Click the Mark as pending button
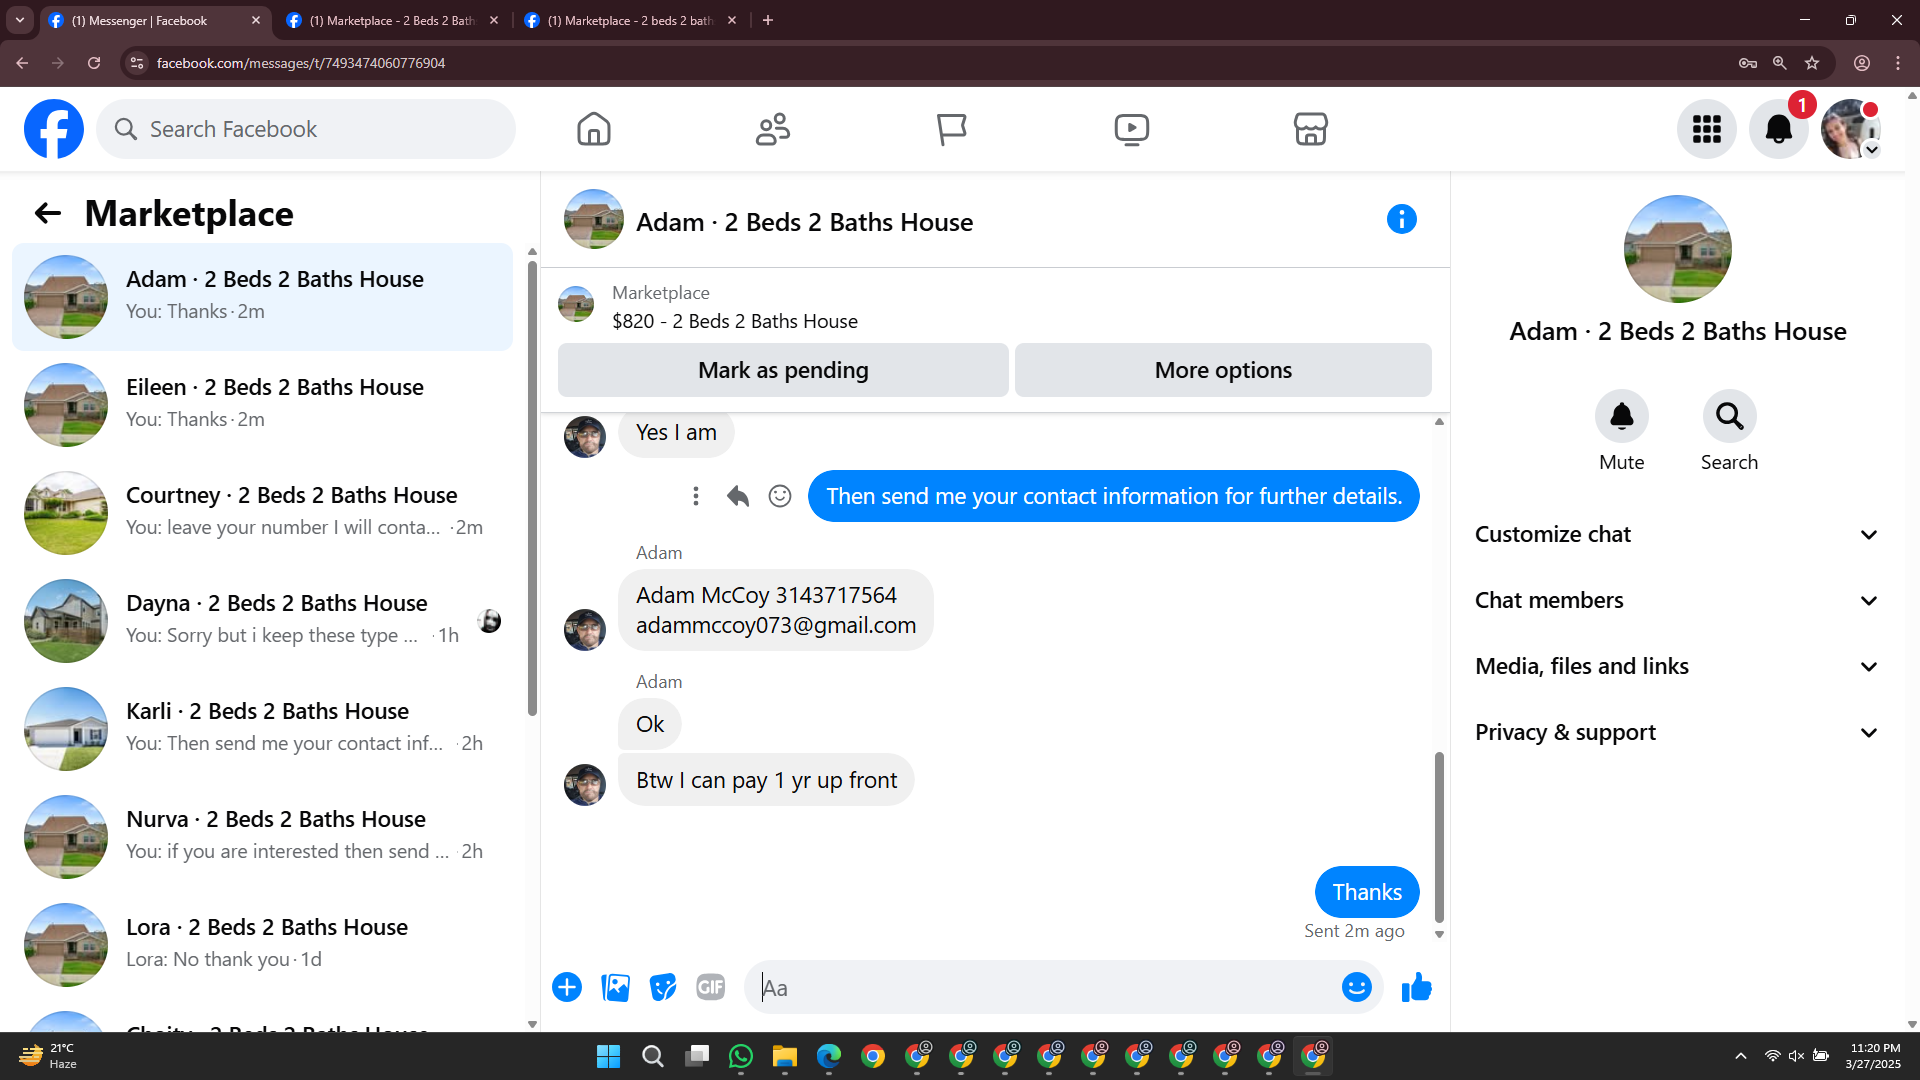The height and width of the screenshot is (1080, 1920). pyautogui.click(x=783, y=370)
